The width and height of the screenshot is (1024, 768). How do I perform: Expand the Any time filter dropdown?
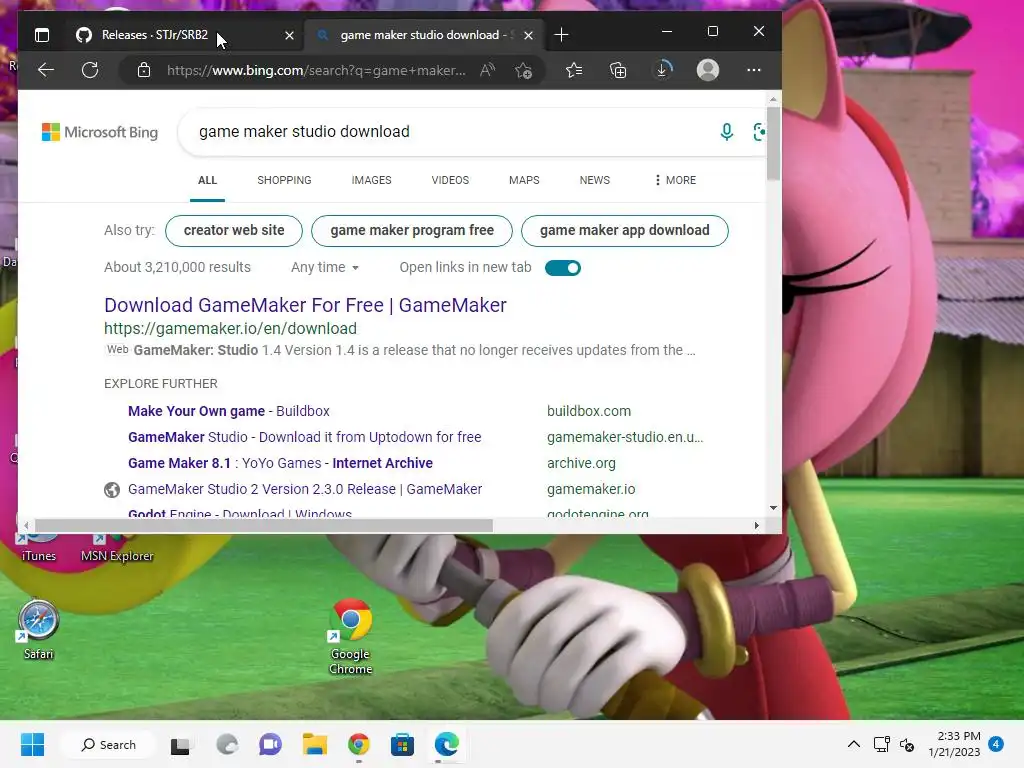point(325,267)
